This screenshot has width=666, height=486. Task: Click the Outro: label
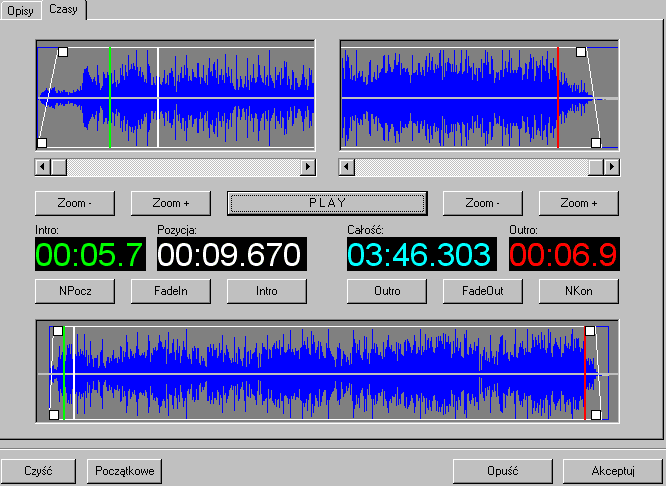tap(523, 230)
